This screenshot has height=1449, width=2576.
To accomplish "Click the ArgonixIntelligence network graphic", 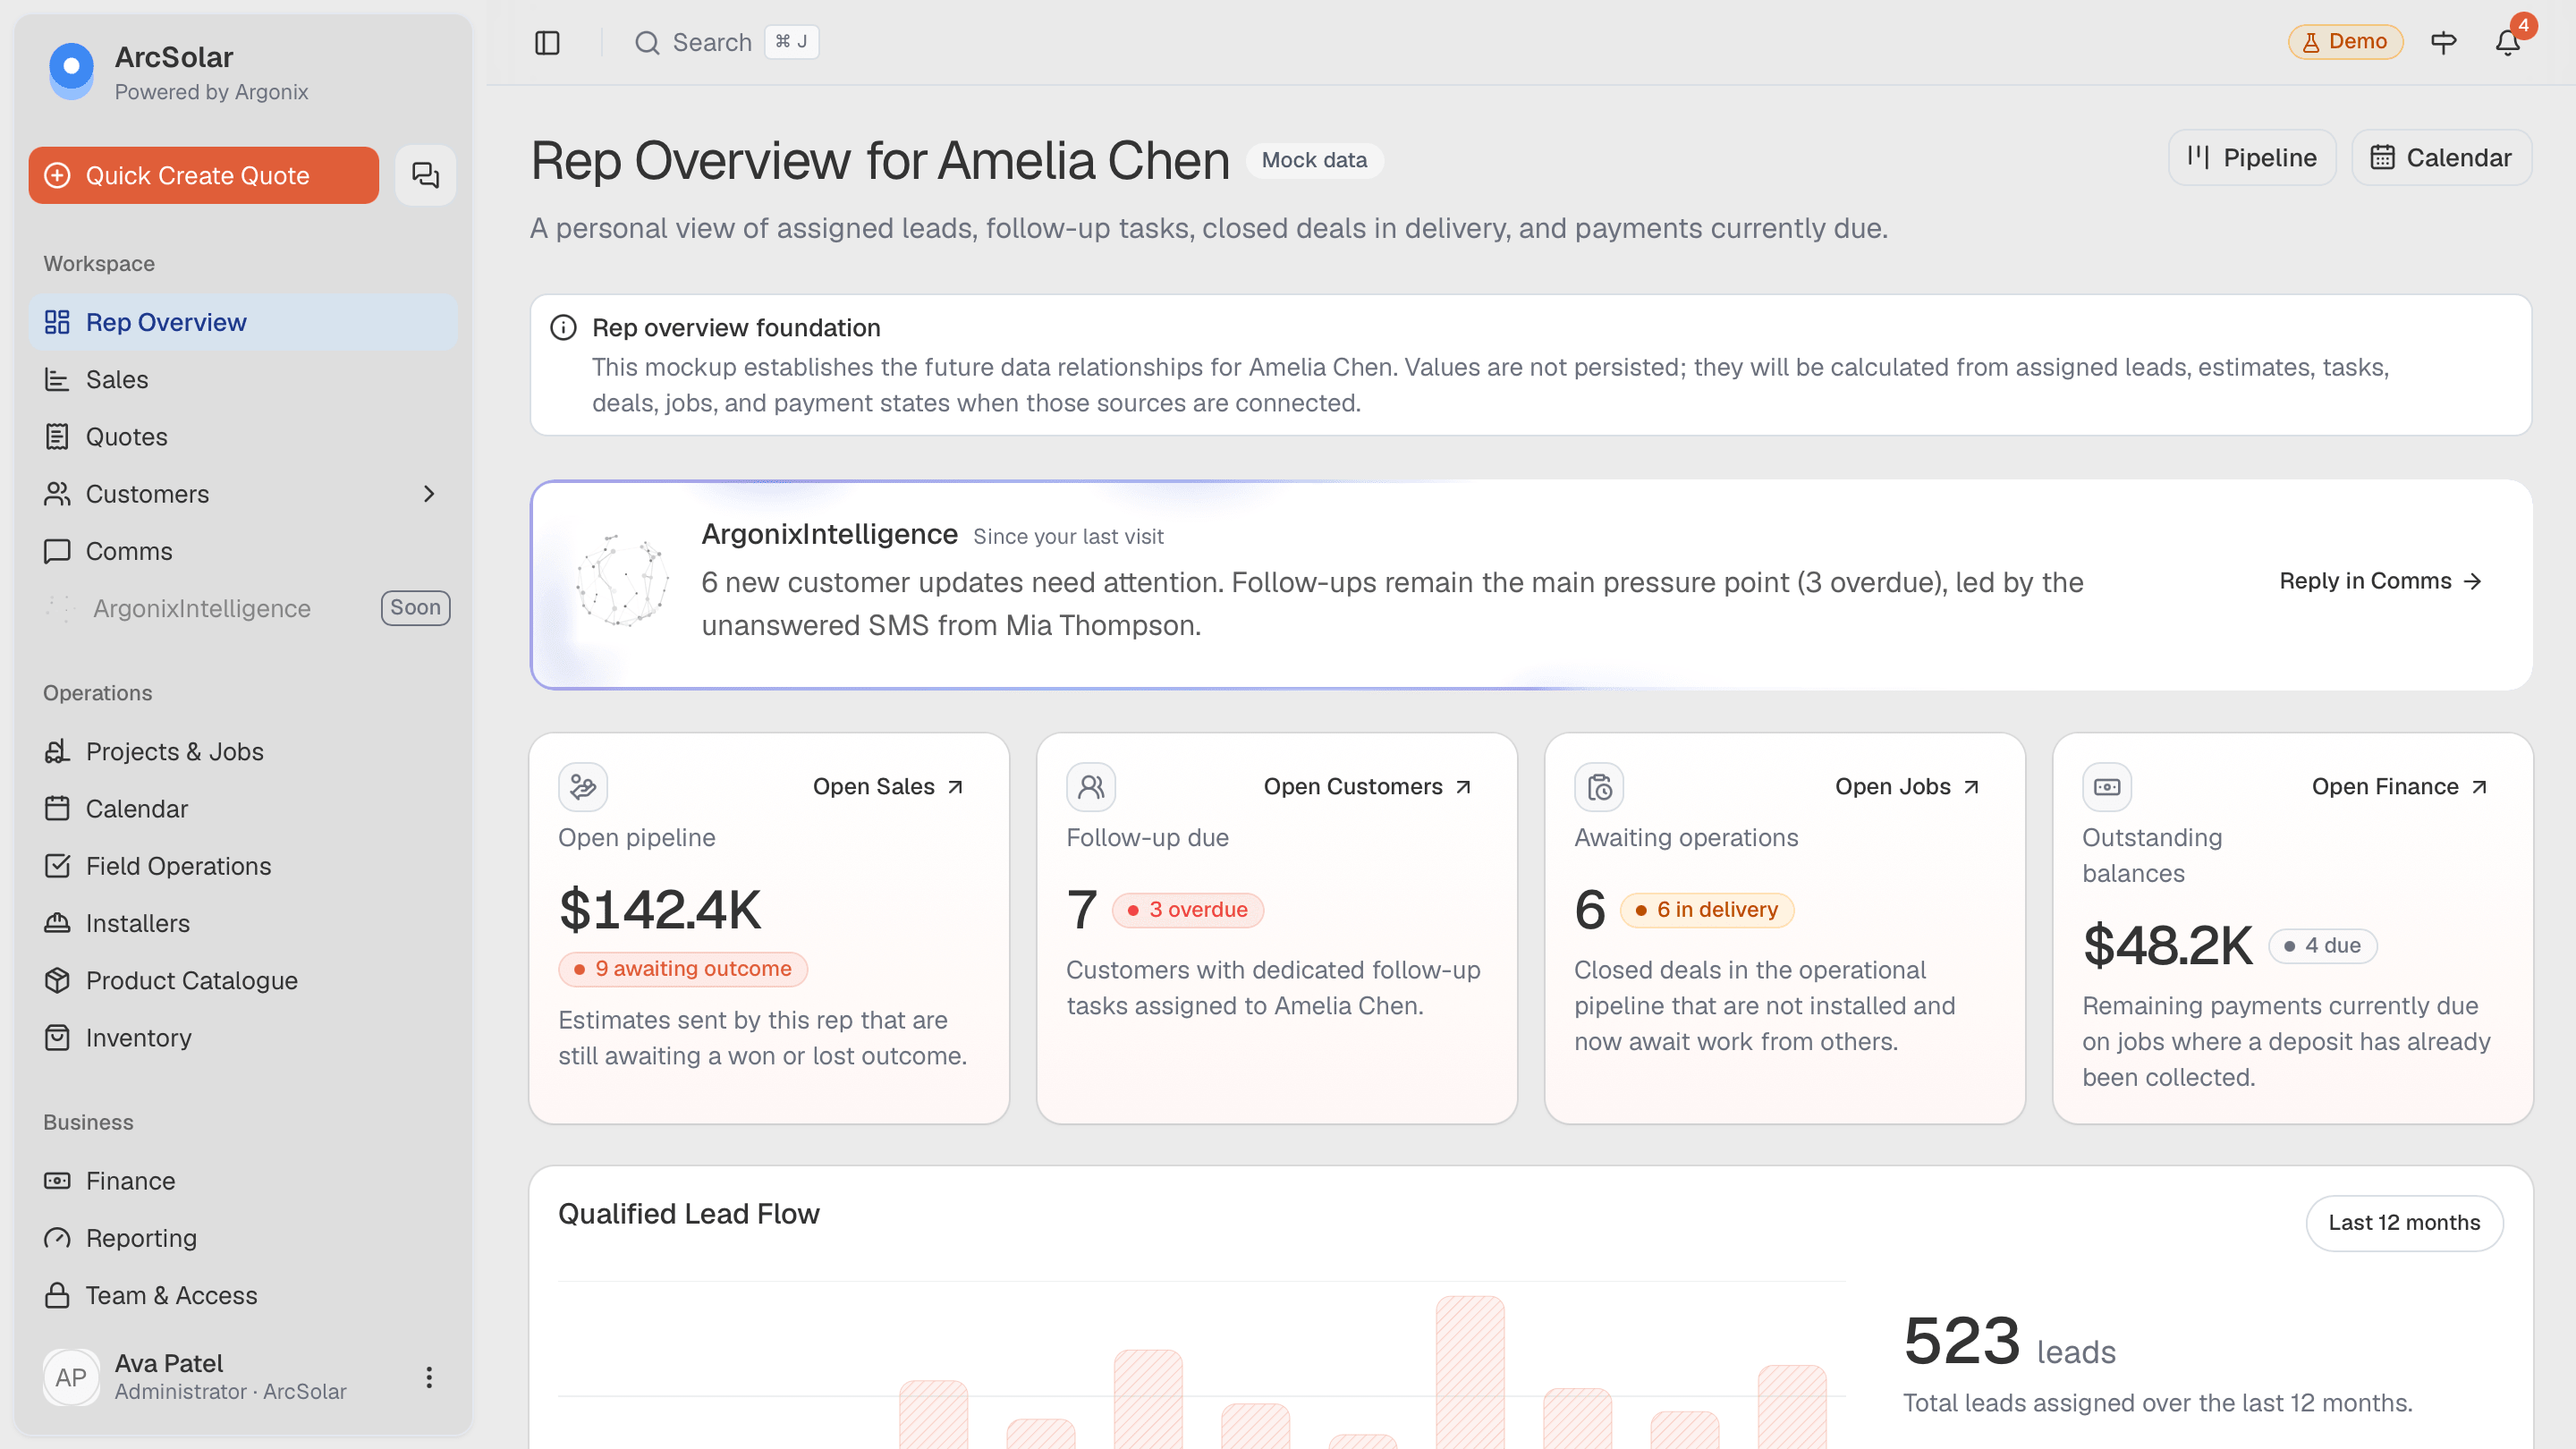I will coord(622,581).
